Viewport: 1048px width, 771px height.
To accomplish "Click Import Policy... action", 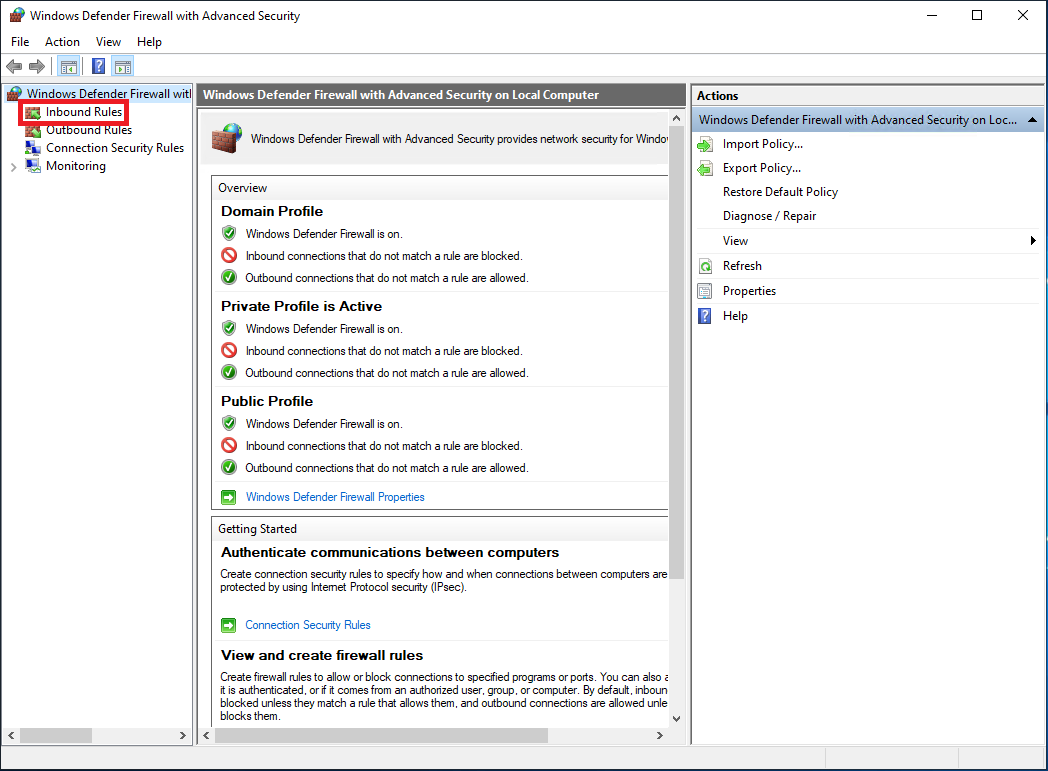I will pos(763,144).
